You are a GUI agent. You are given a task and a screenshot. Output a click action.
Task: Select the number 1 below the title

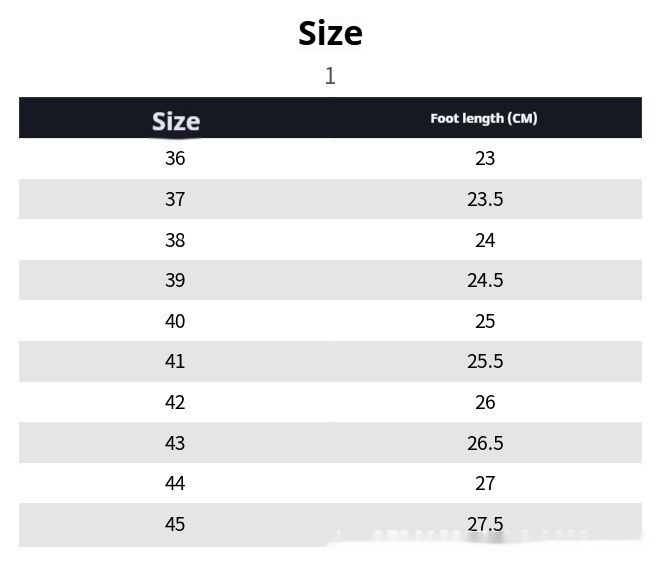click(x=330, y=76)
